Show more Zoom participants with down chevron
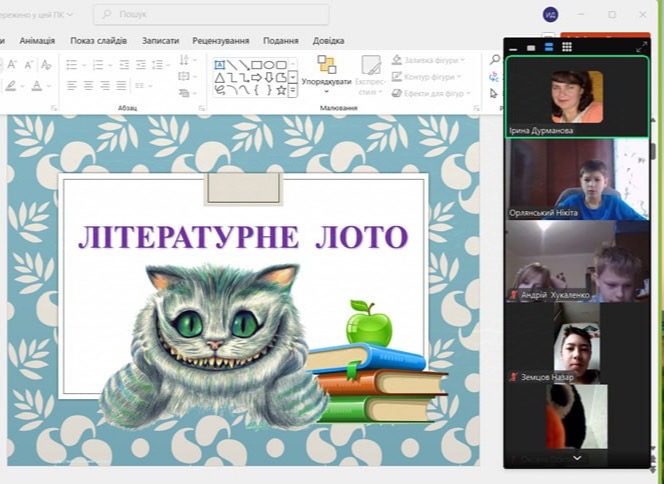The image size is (664, 484). coord(577,458)
